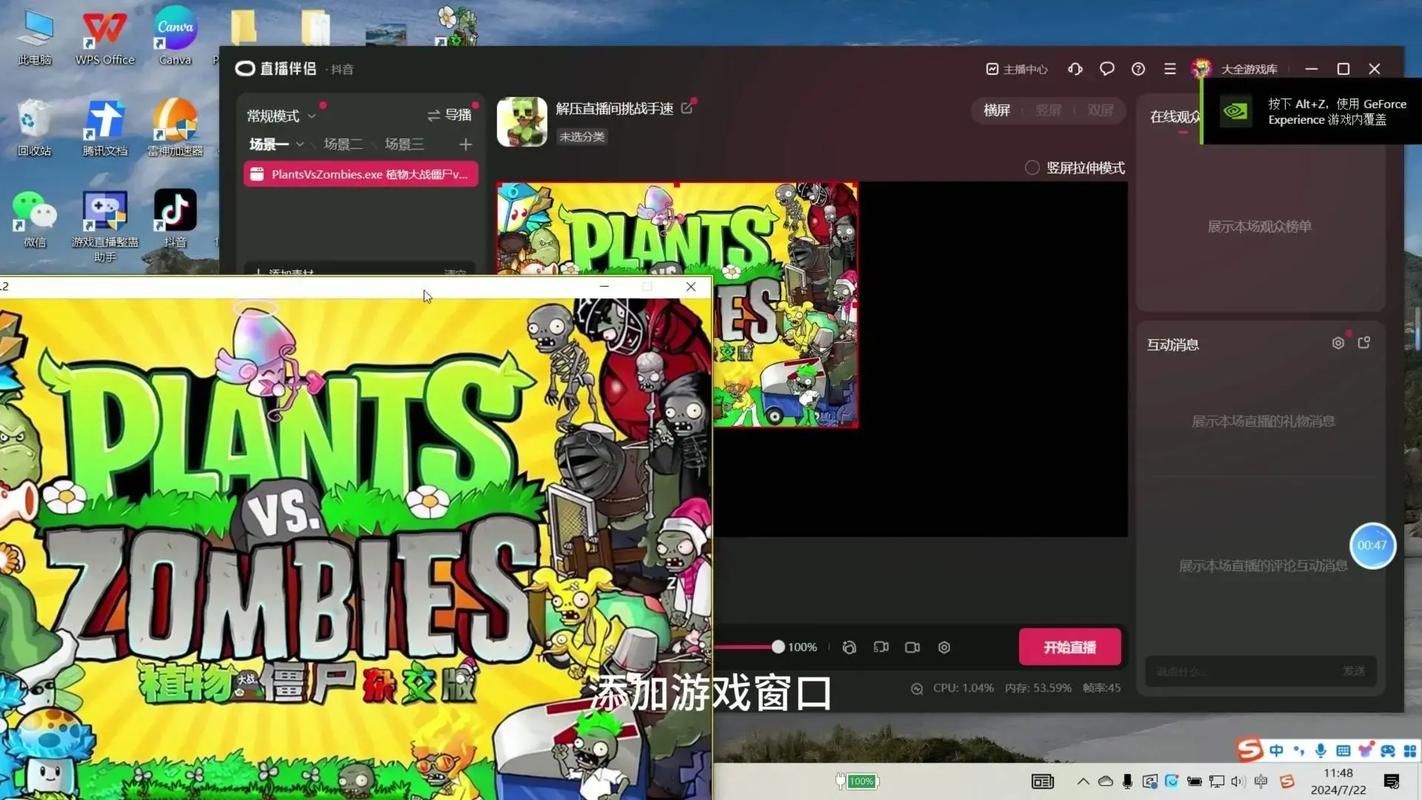Open the taskbar clock showing 11:48
The height and width of the screenshot is (800, 1422).
click(1338, 781)
